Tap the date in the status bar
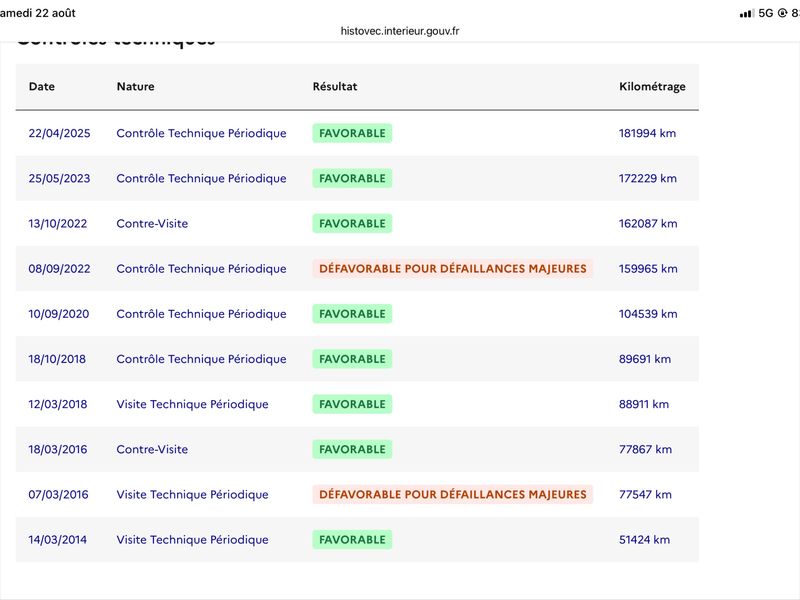The height and width of the screenshot is (600, 800). coord(38,13)
